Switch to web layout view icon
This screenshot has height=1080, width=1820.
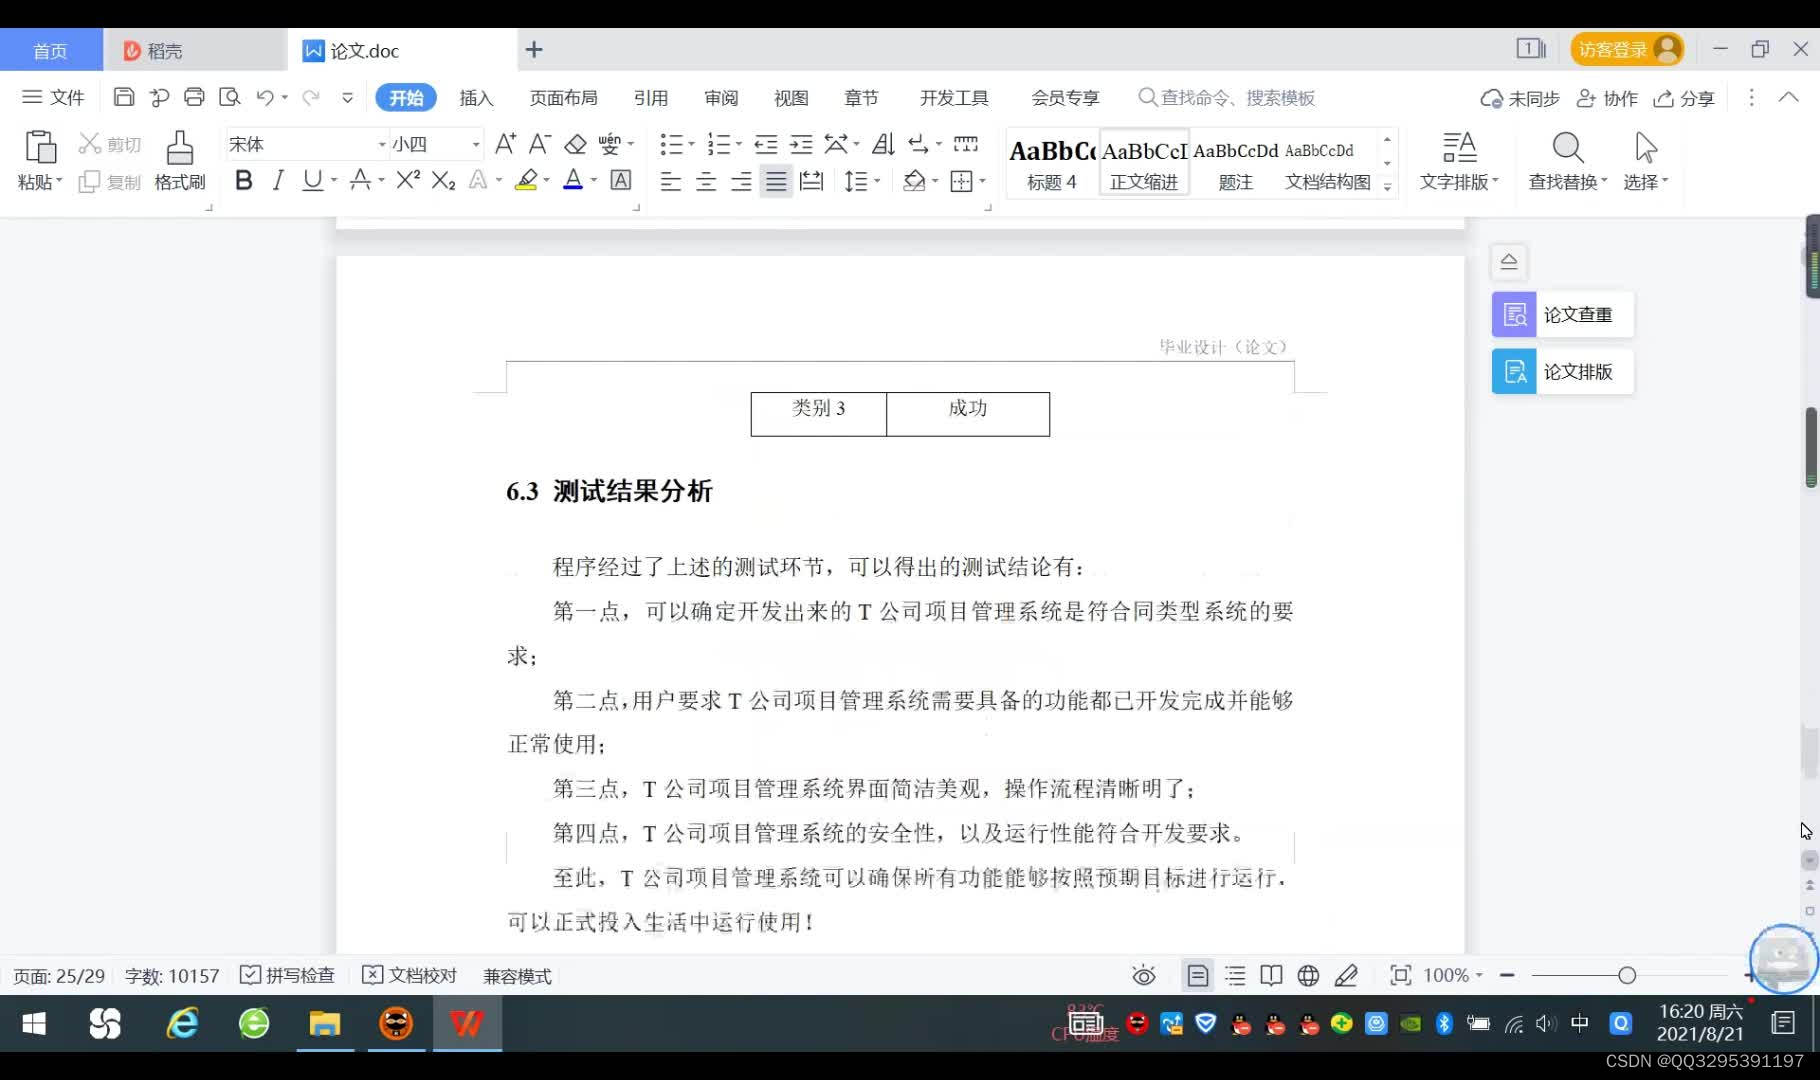click(1308, 975)
